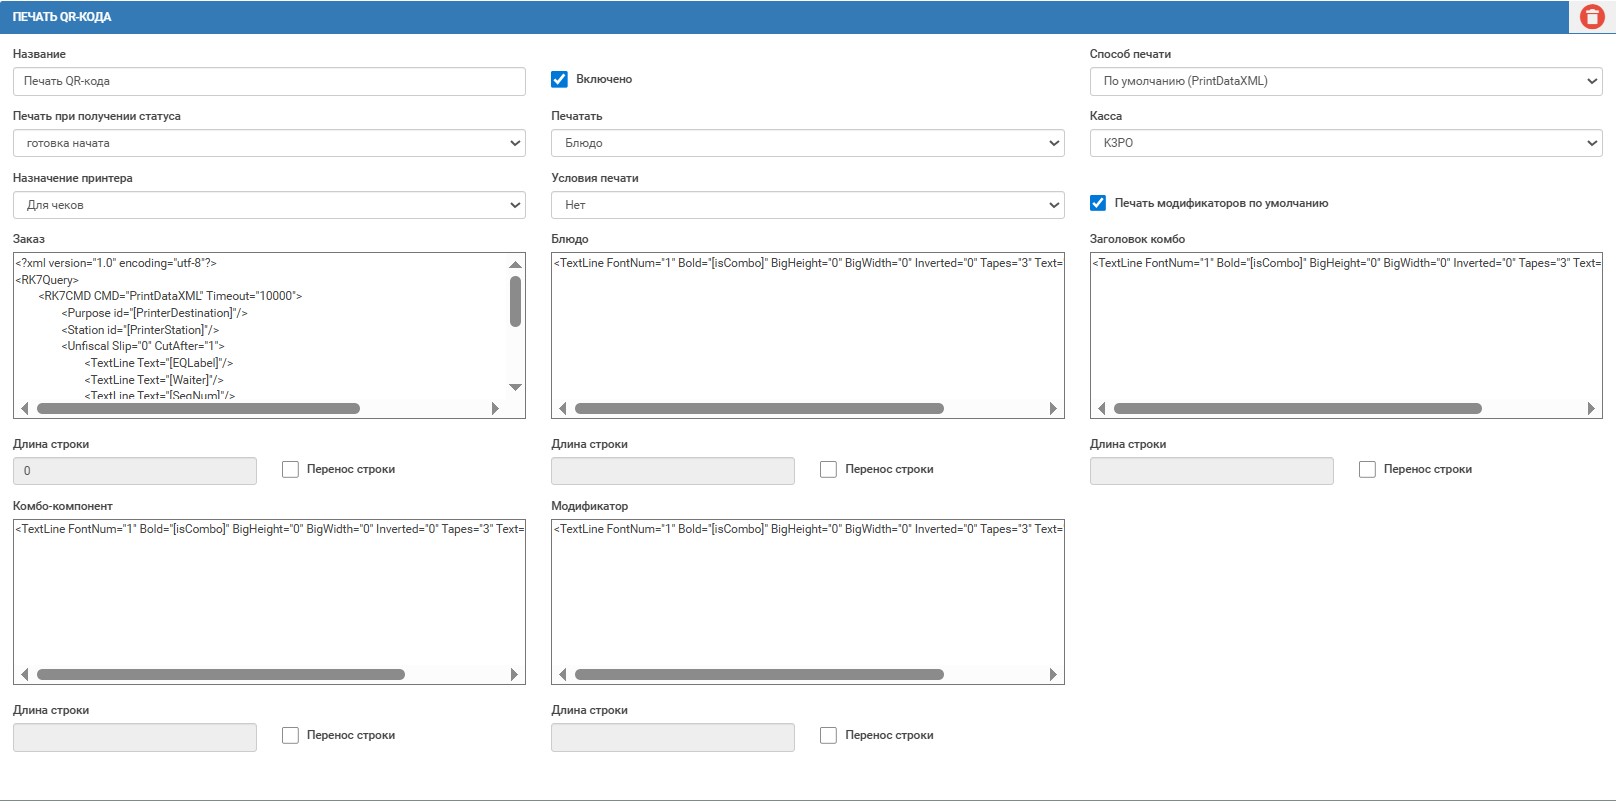The height and width of the screenshot is (808, 1619).
Task: Click right scroll arrow in Блюдо textarea
Action: tap(1052, 408)
